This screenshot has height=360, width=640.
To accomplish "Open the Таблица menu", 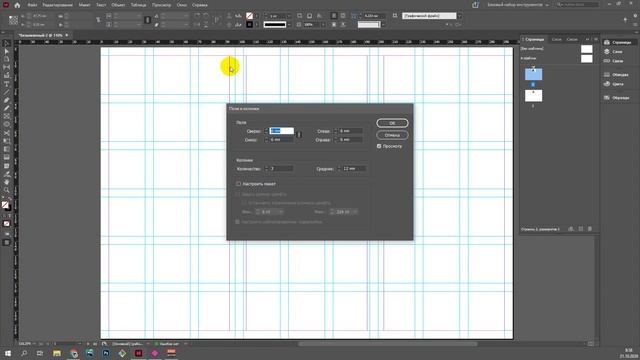I will click(x=138, y=5).
